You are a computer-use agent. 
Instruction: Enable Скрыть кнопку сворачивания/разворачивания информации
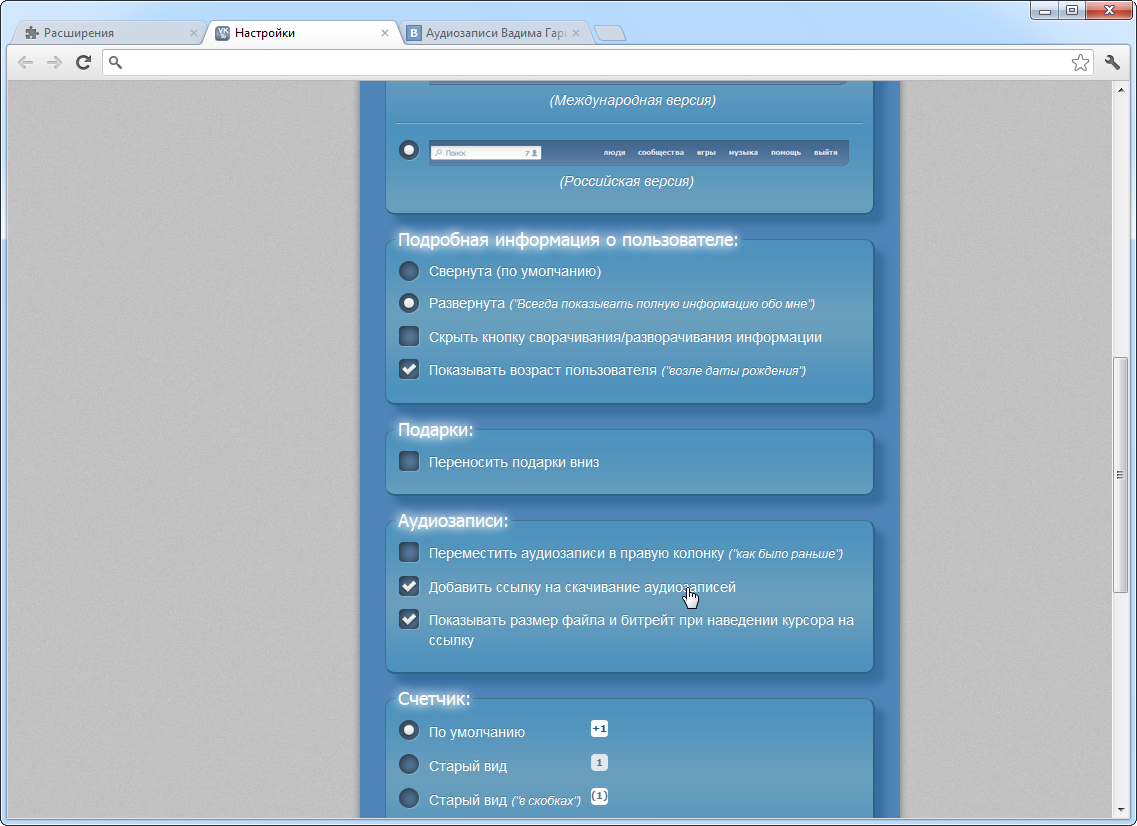[409, 336]
